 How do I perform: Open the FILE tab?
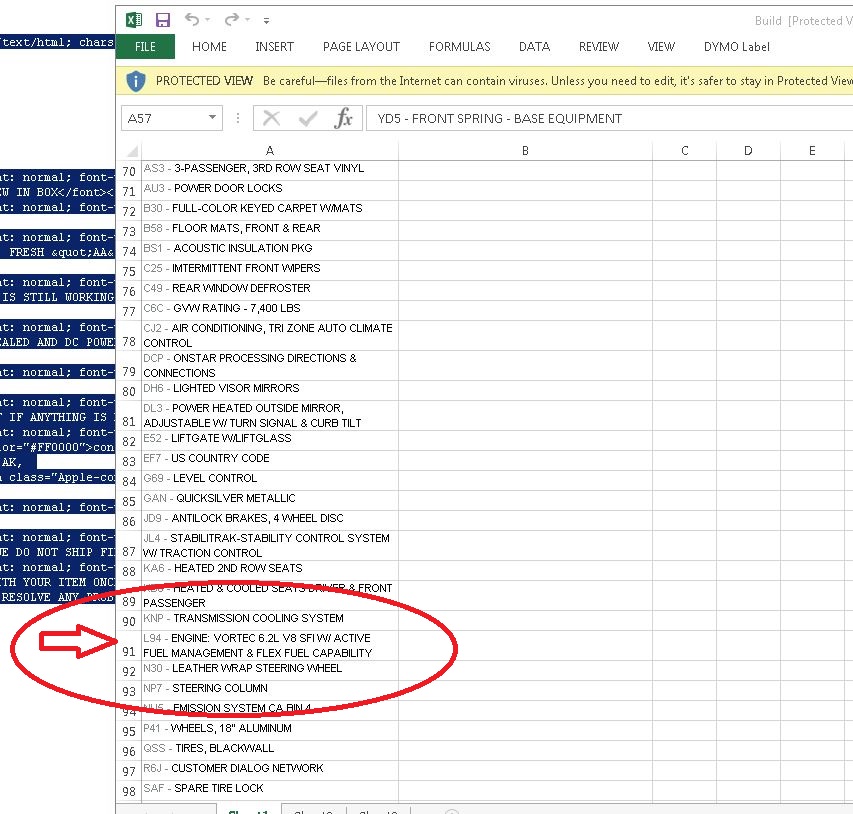tap(145, 47)
